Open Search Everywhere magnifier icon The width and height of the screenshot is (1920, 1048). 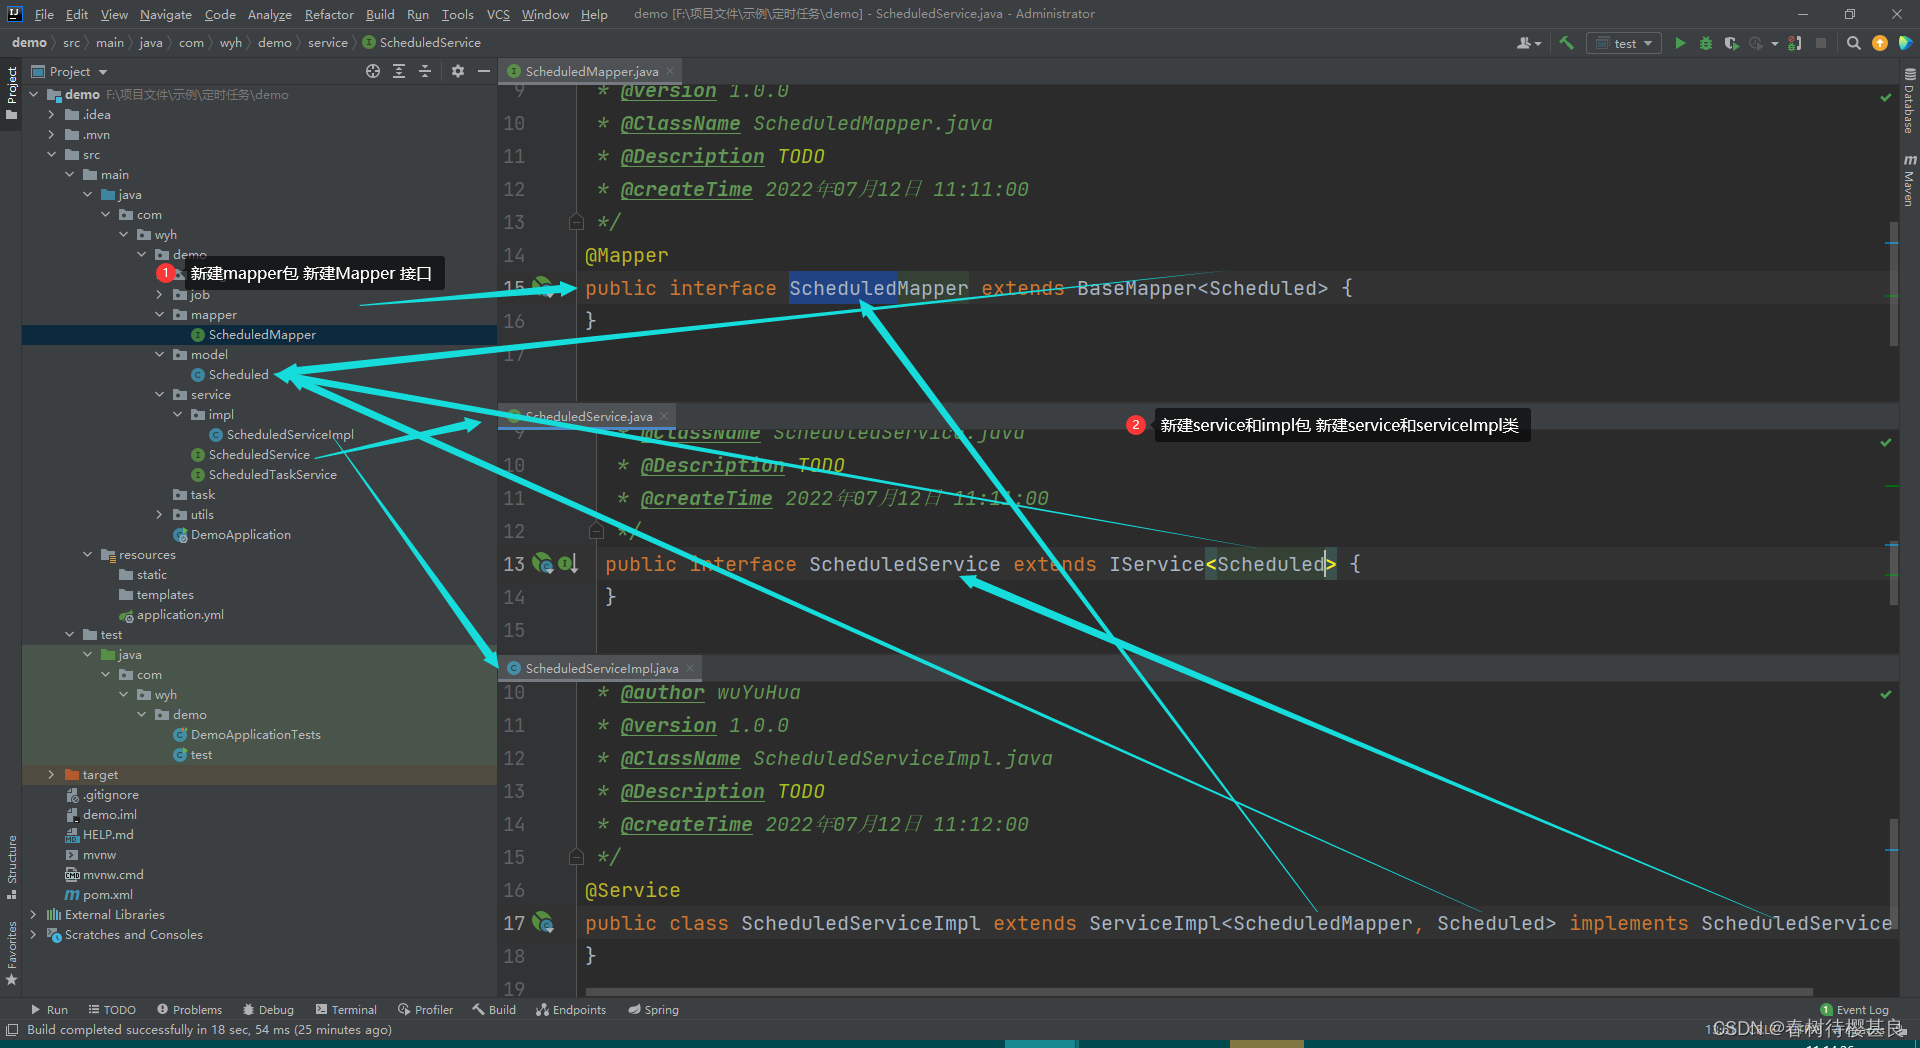[x=1853, y=43]
